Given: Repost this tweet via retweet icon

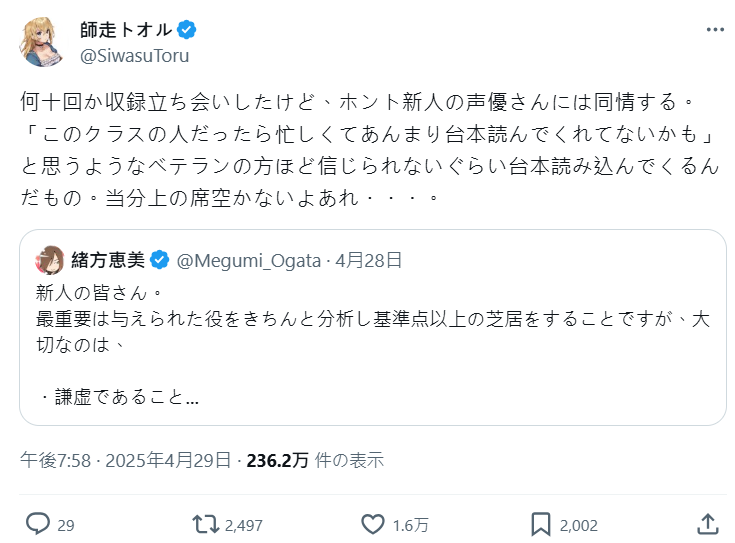Looking at the screenshot, I should pos(206,523).
